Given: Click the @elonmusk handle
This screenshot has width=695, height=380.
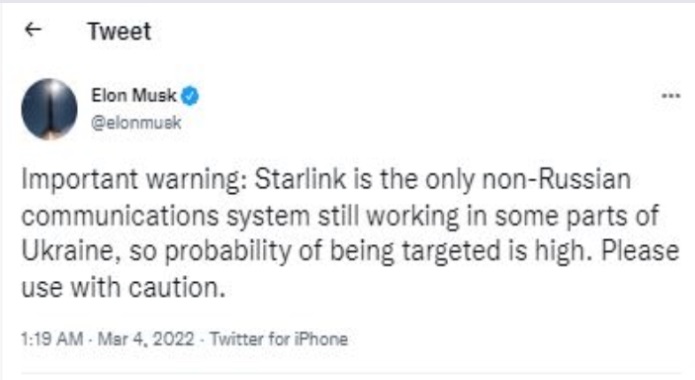Looking at the screenshot, I should click(x=136, y=122).
